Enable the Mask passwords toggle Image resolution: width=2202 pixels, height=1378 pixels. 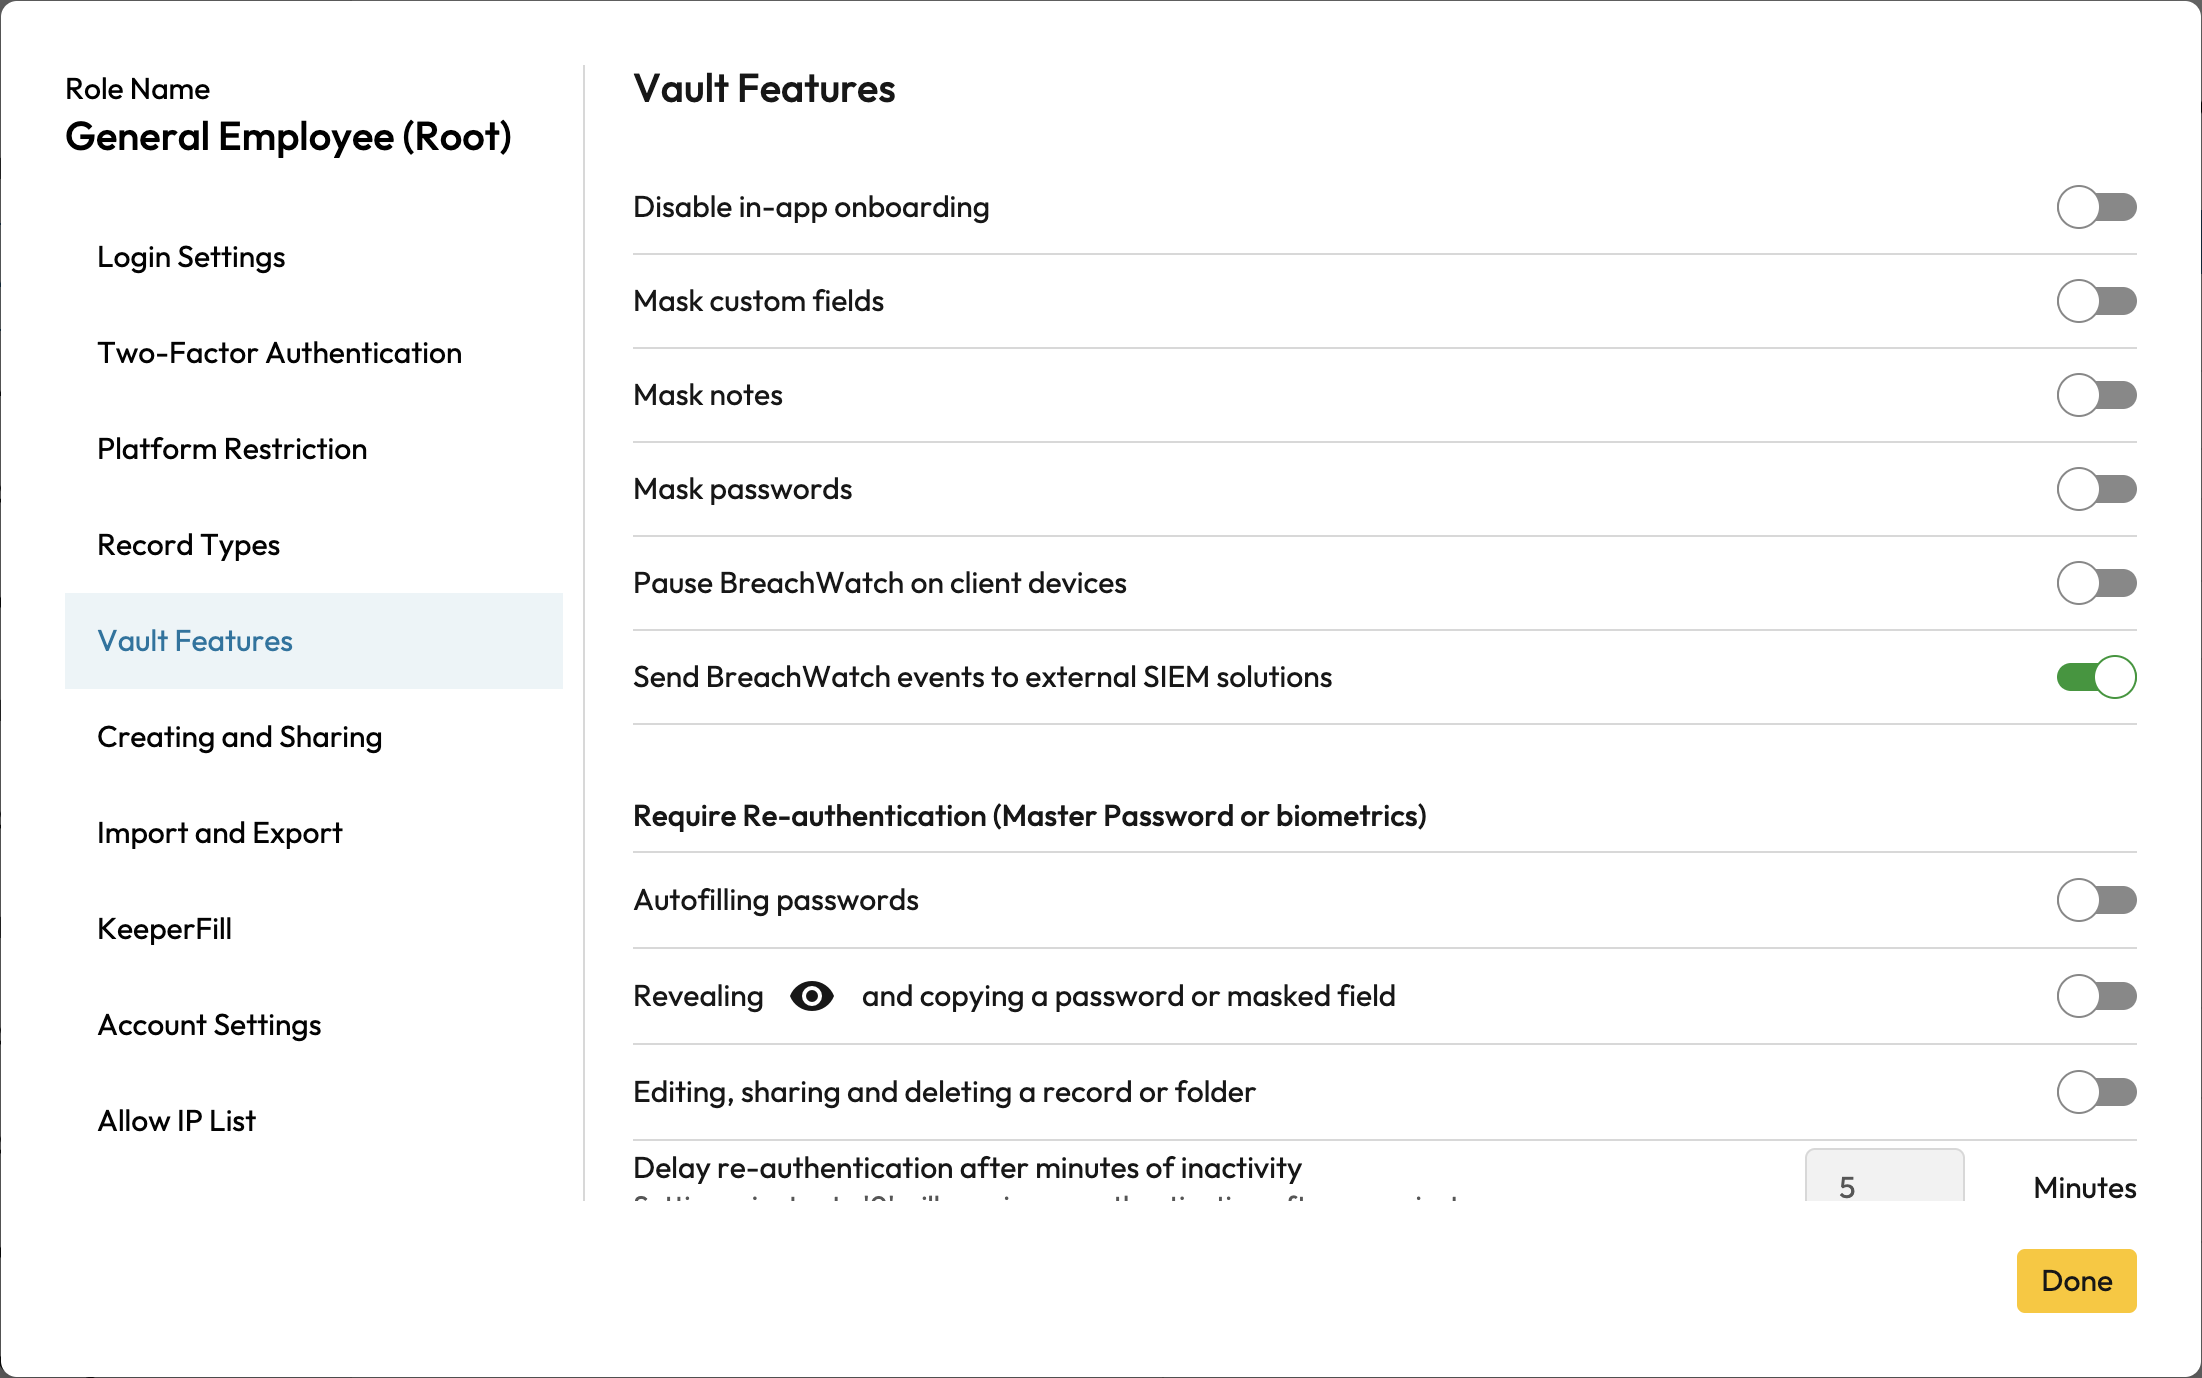(x=2096, y=489)
